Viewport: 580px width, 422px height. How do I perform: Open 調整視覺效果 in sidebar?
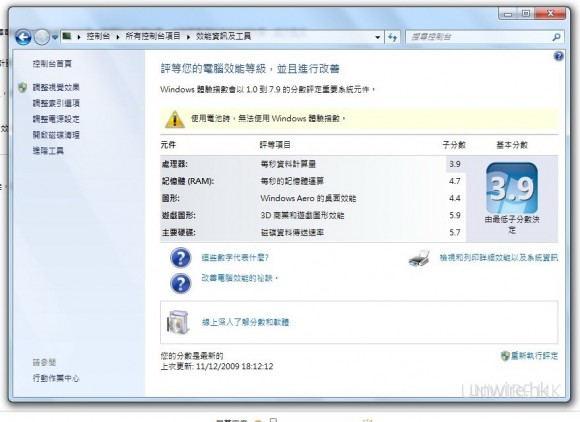pyautogui.click(x=56, y=87)
